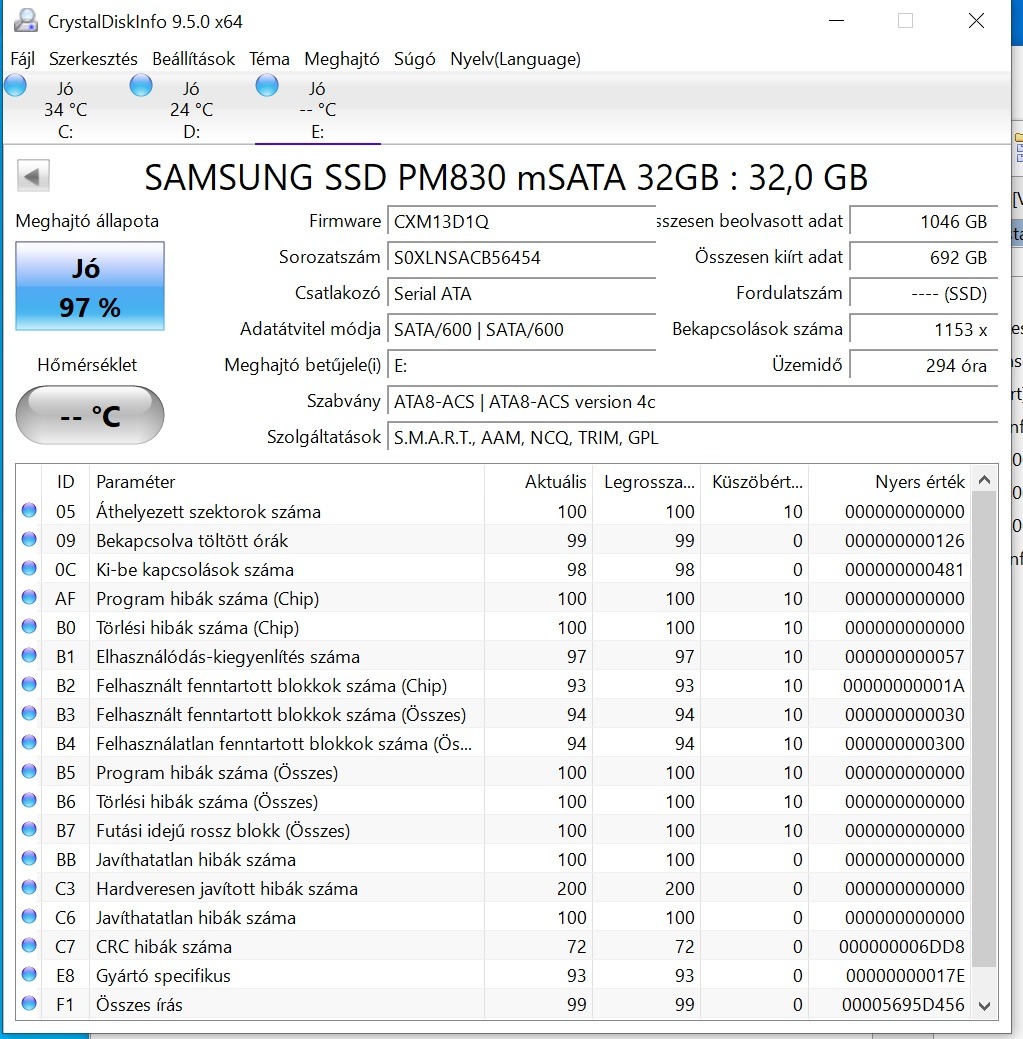
Task: Click the features field S.M.A.R.T., AAM, NCQ
Action: point(693,437)
